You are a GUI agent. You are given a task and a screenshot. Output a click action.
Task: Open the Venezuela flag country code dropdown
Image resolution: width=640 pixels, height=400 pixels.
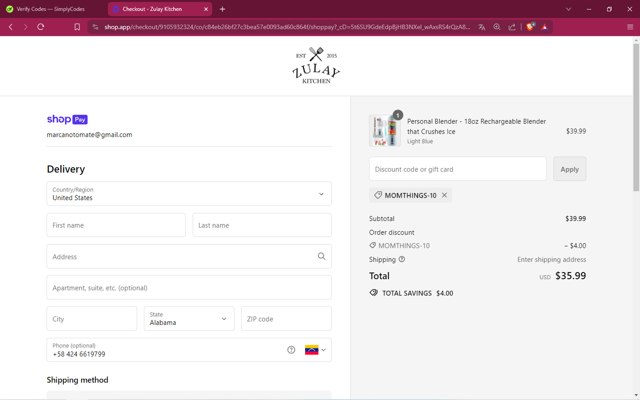[315, 350]
